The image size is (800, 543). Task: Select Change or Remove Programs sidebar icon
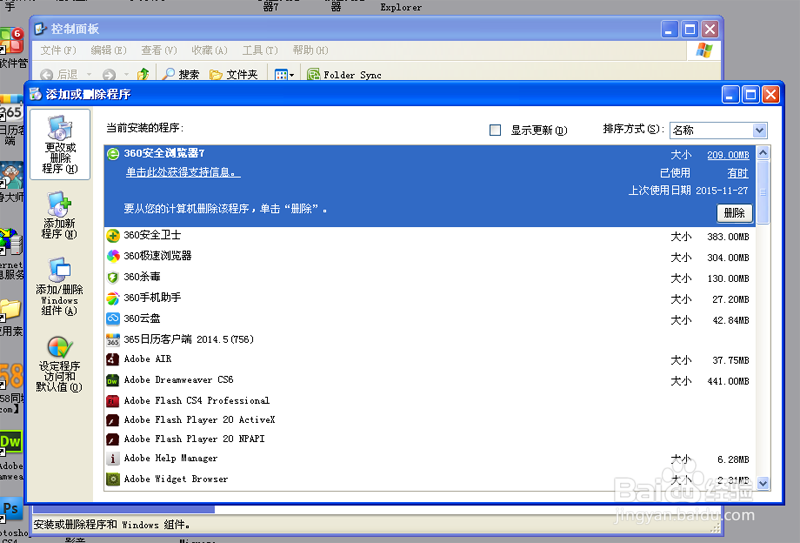(x=60, y=144)
